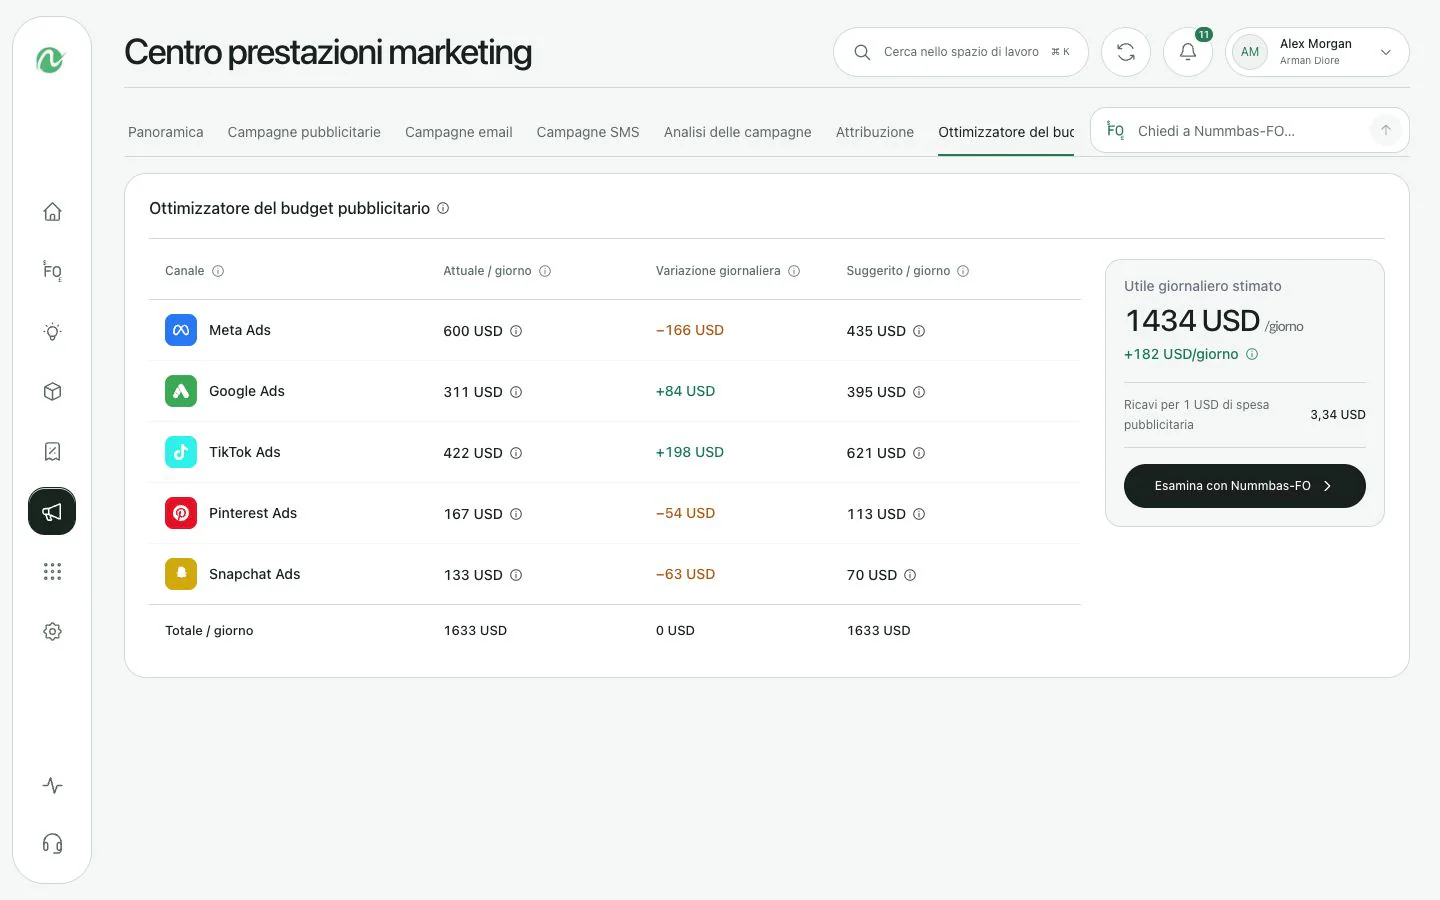Select the megaphone marketing sidebar icon
This screenshot has width=1440, height=900.
click(x=52, y=511)
